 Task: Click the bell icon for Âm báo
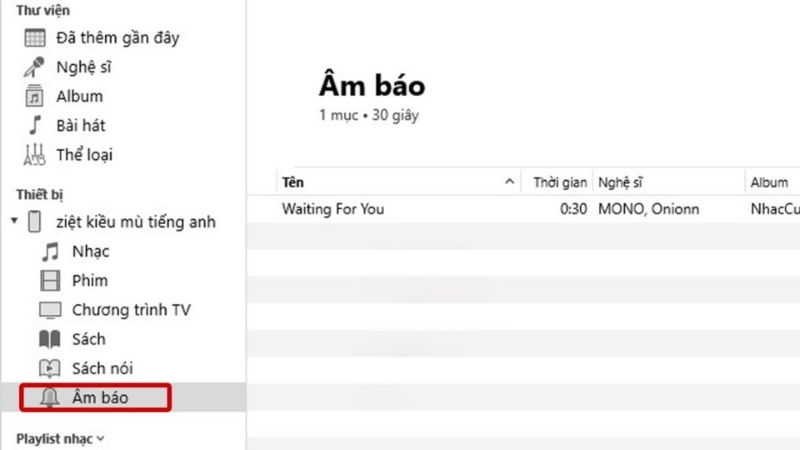pyautogui.click(x=49, y=397)
